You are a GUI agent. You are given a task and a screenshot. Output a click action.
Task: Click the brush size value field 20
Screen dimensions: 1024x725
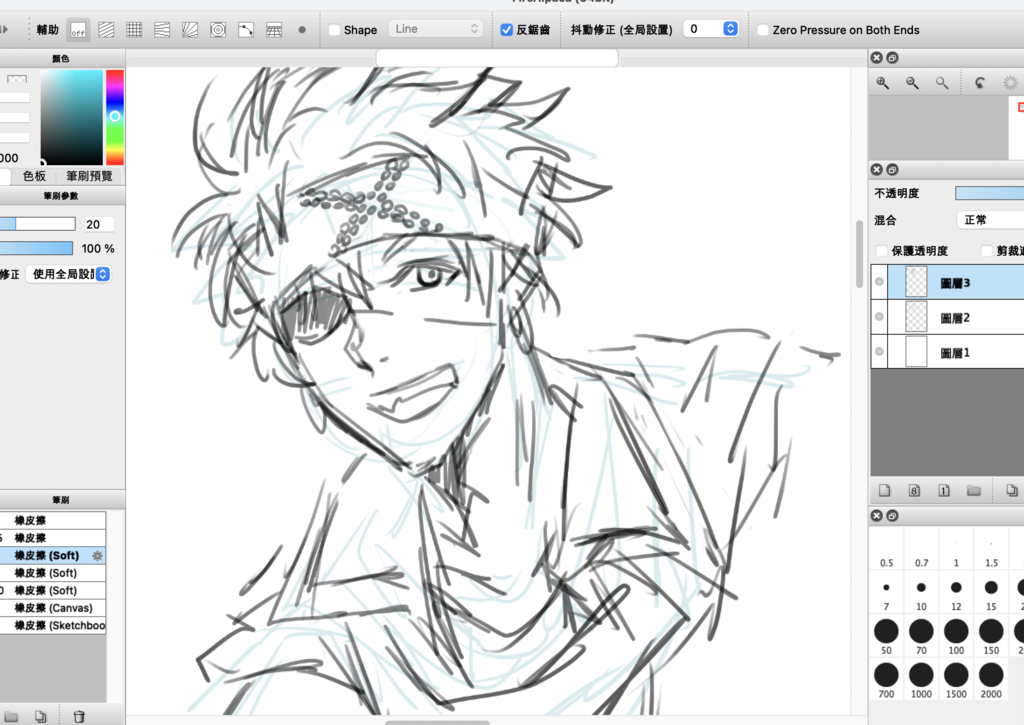(x=98, y=225)
